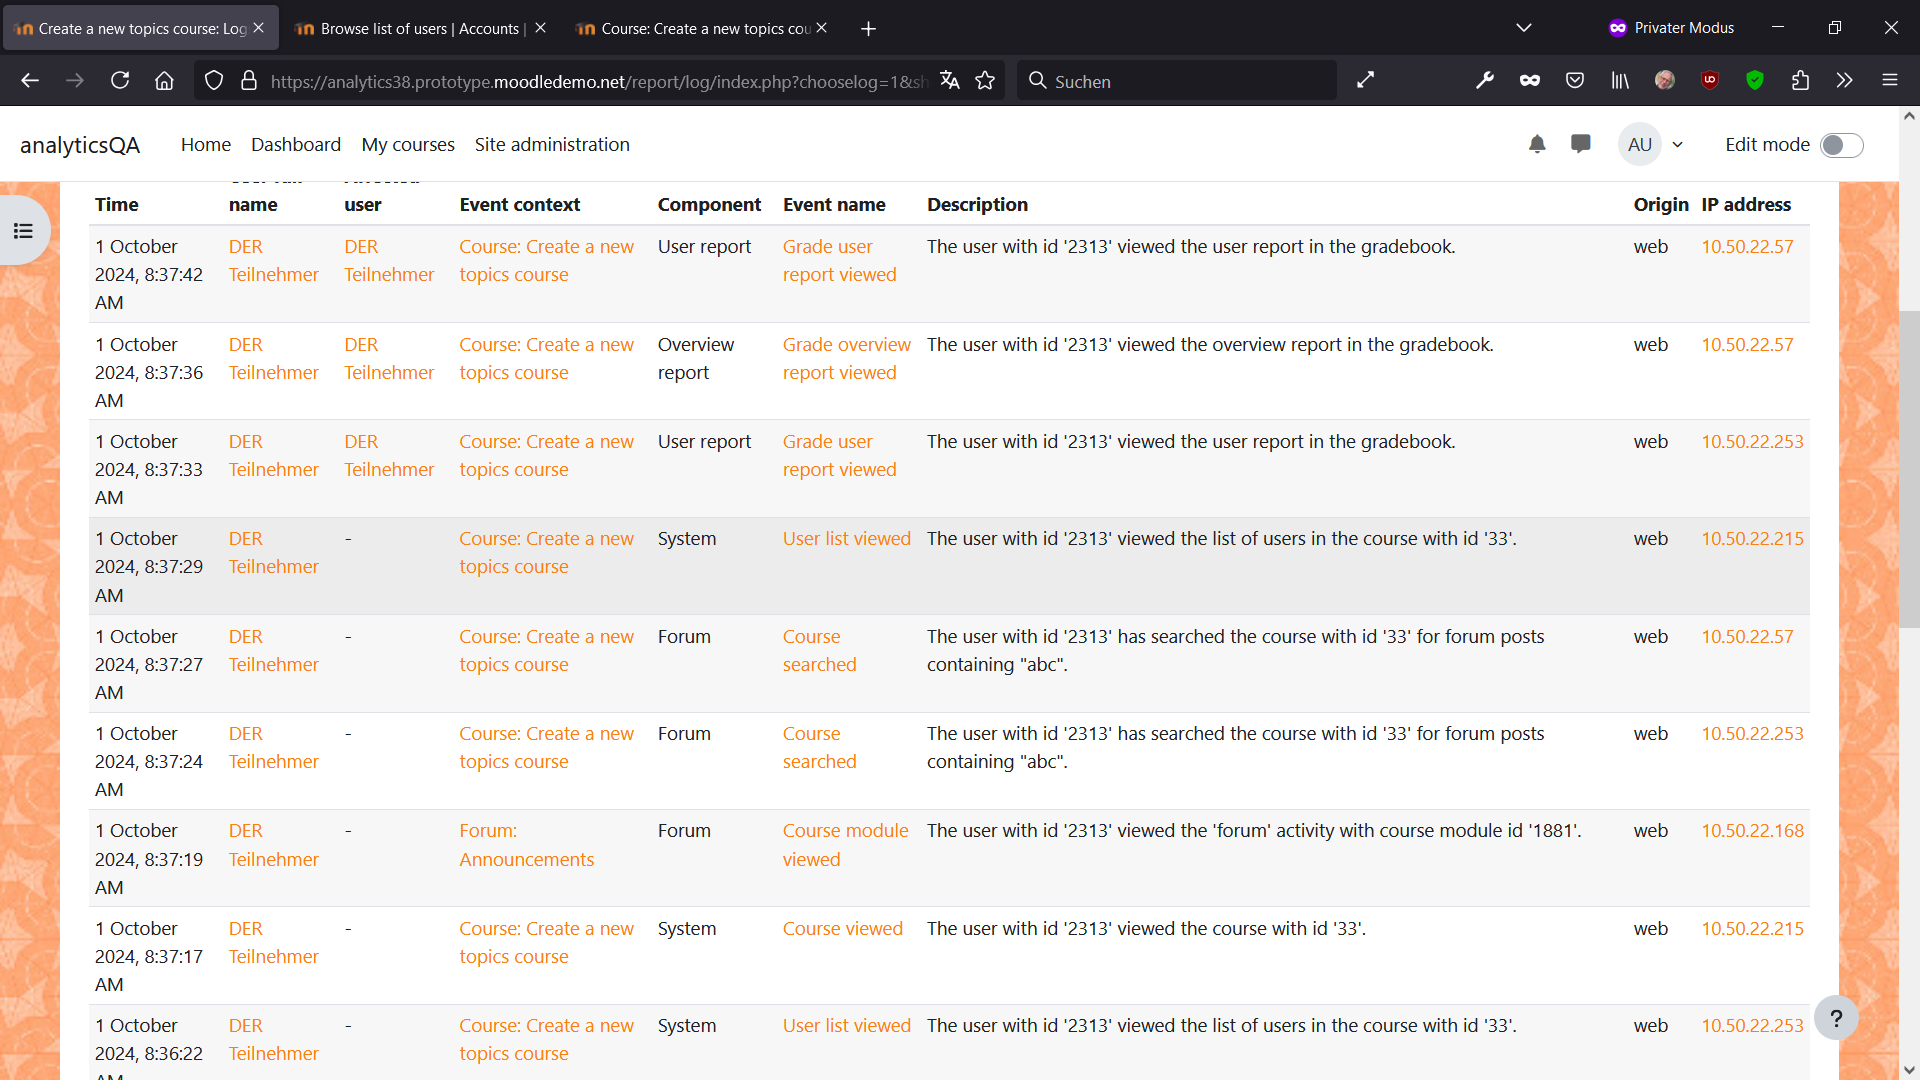Expand the user menu chevron
1920x1080 pixels.
1678,144
